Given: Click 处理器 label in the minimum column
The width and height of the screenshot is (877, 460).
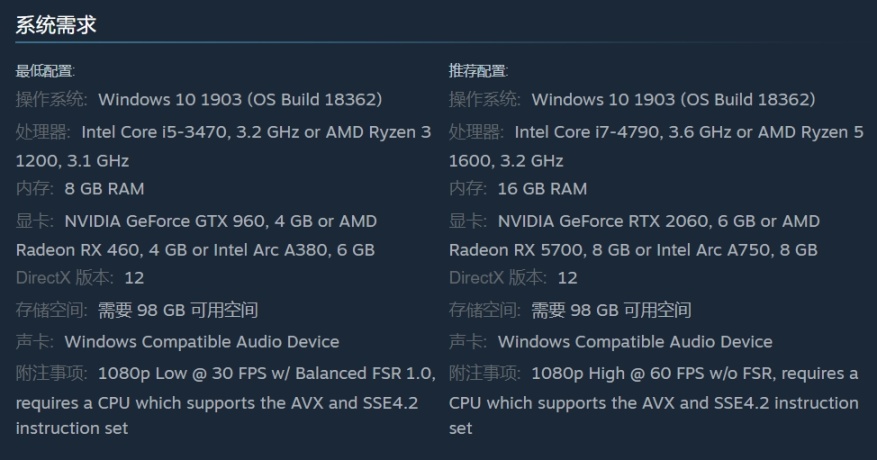Looking at the screenshot, I should [43, 132].
